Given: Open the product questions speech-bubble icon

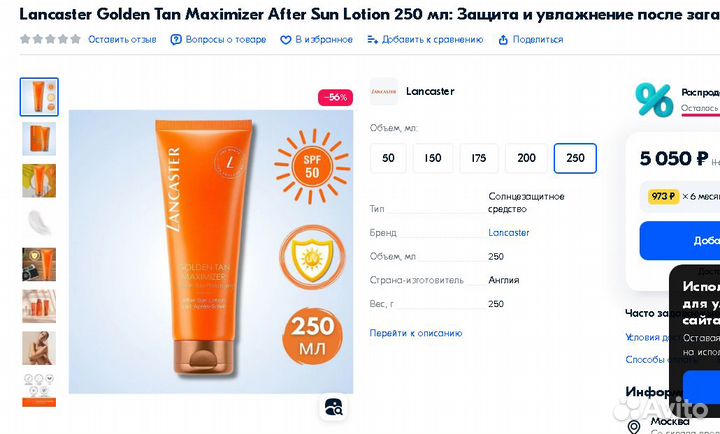Looking at the screenshot, I should point(176,40).
